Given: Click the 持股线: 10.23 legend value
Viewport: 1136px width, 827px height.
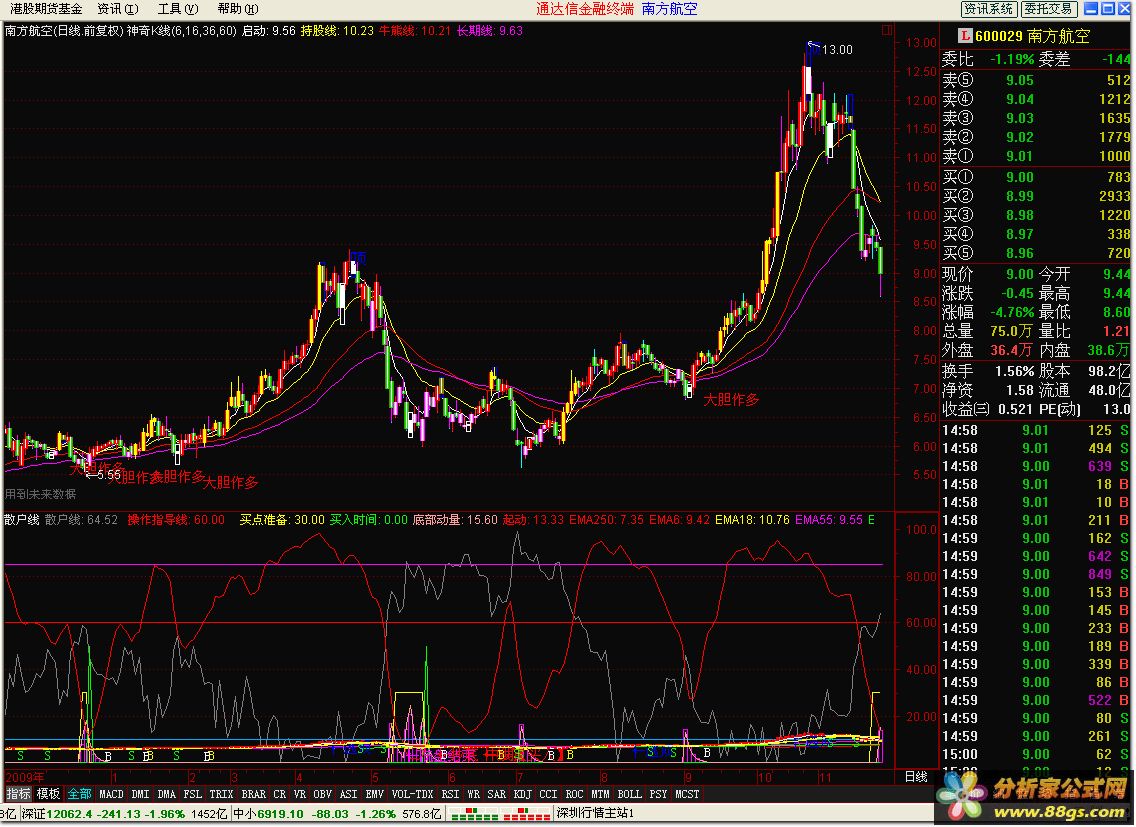Looking at the screenshot, I should point(337,30).
